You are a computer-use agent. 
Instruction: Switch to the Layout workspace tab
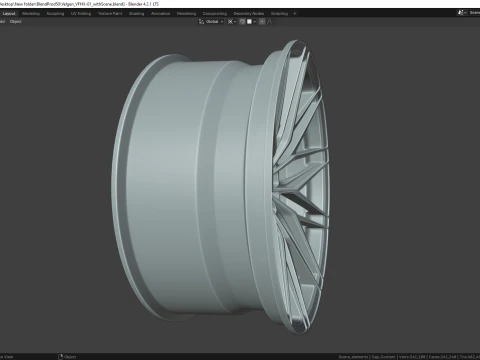(9, 14)
